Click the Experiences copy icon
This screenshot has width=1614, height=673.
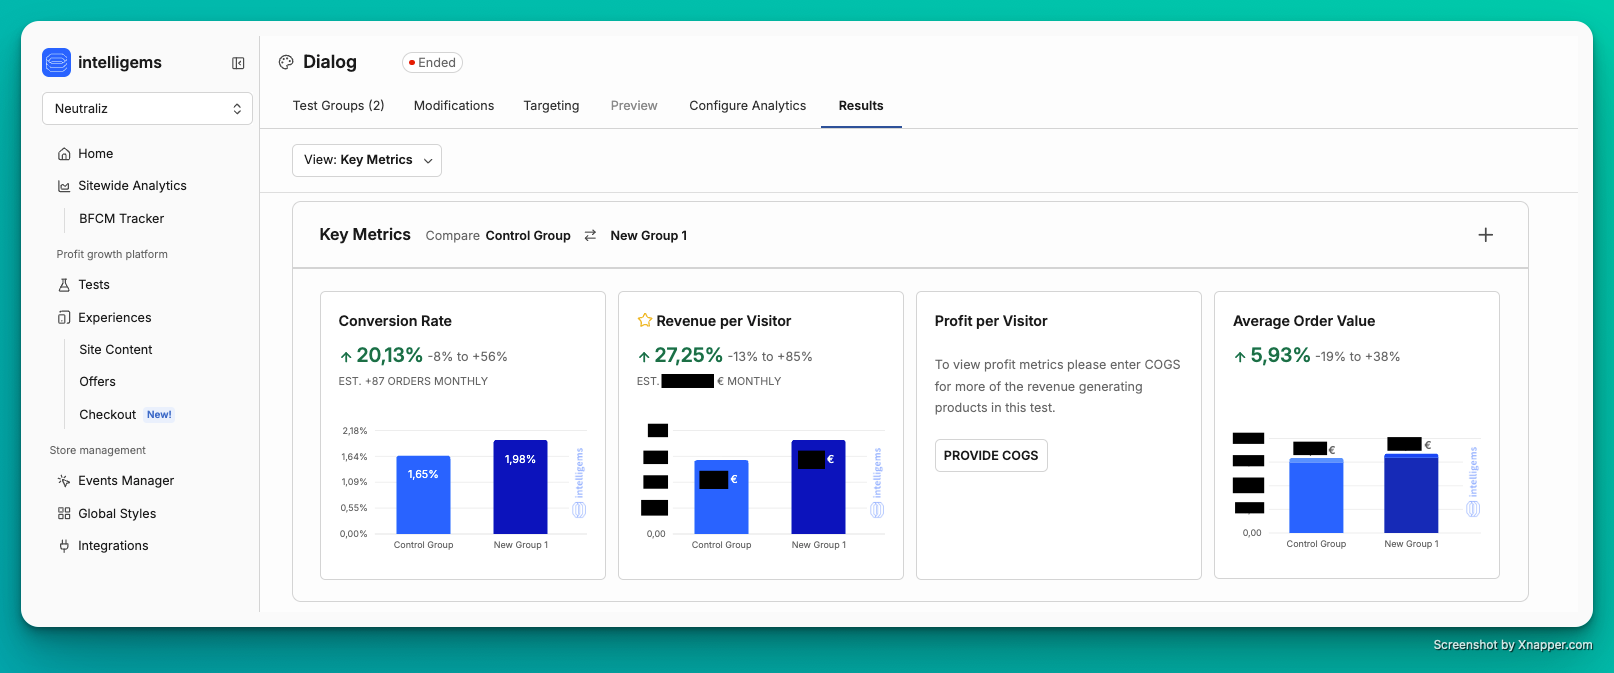[x=64, y=318]
